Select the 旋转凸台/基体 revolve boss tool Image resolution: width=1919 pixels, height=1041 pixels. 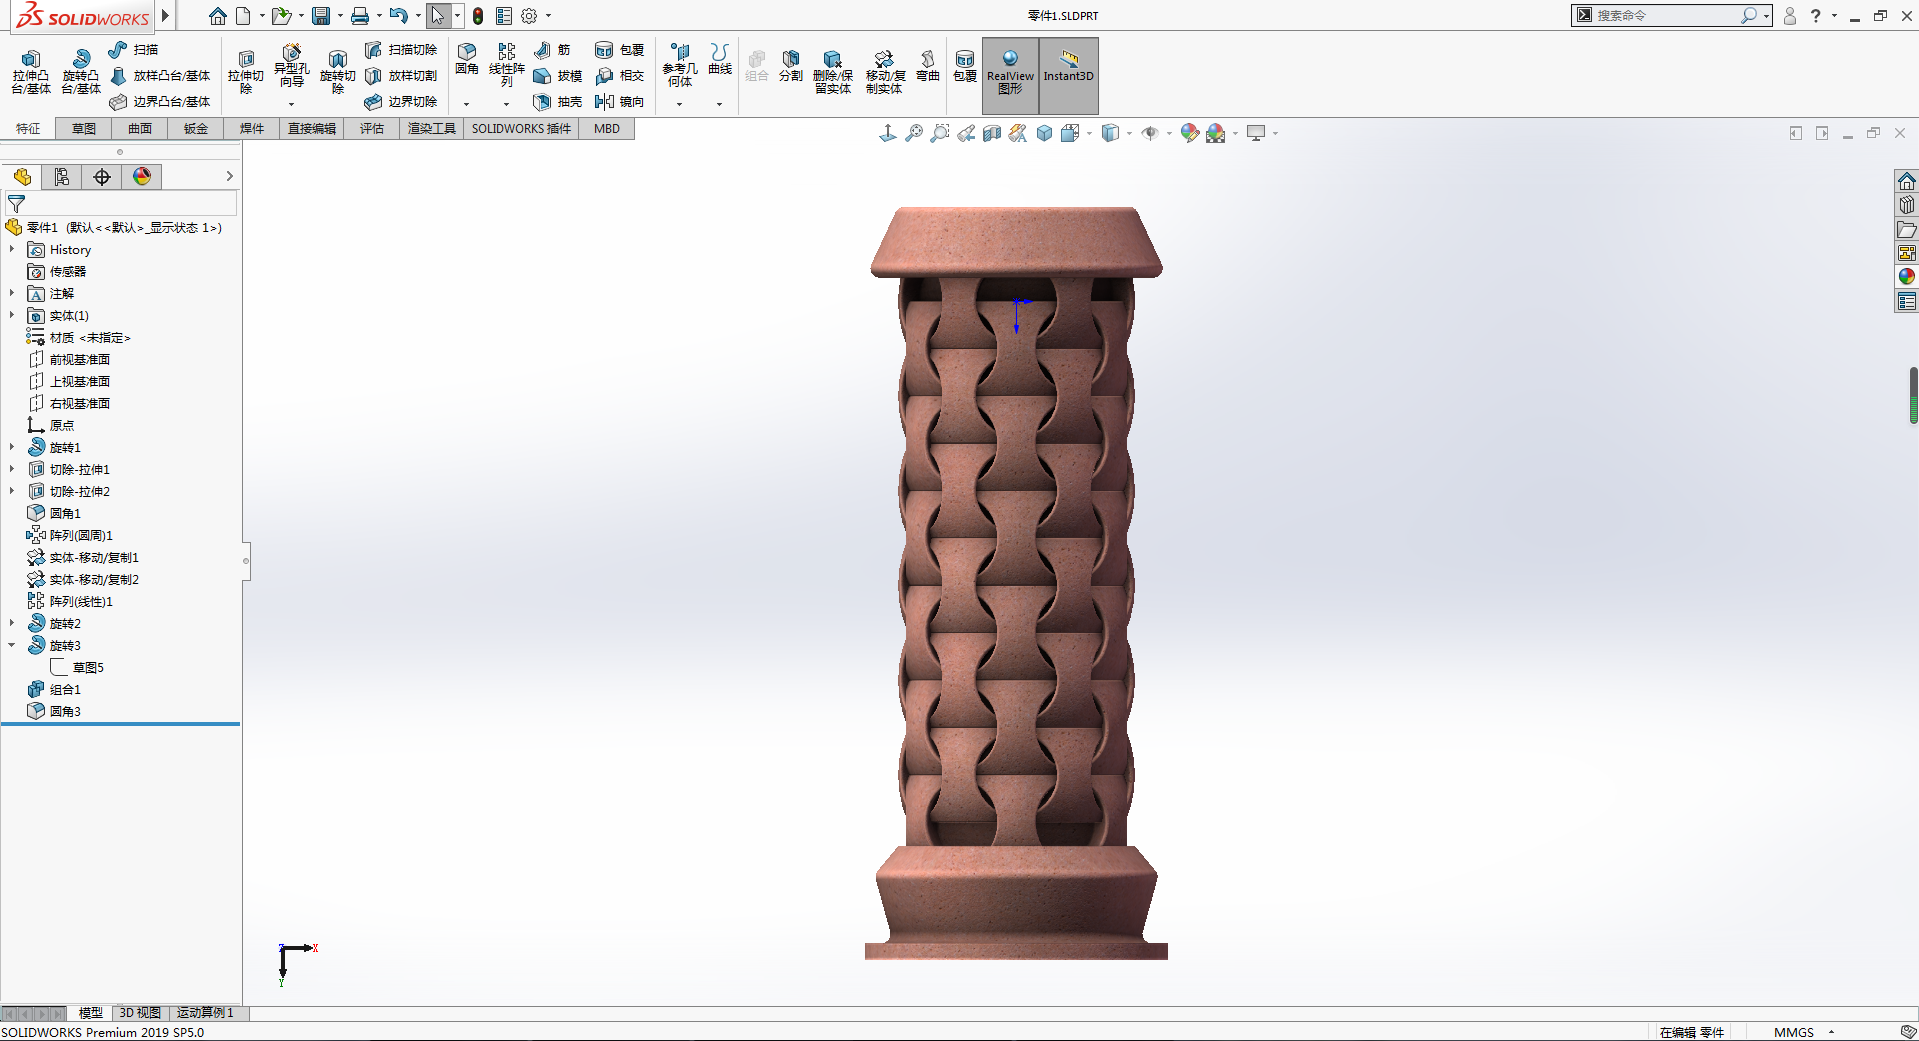point(81,72)
